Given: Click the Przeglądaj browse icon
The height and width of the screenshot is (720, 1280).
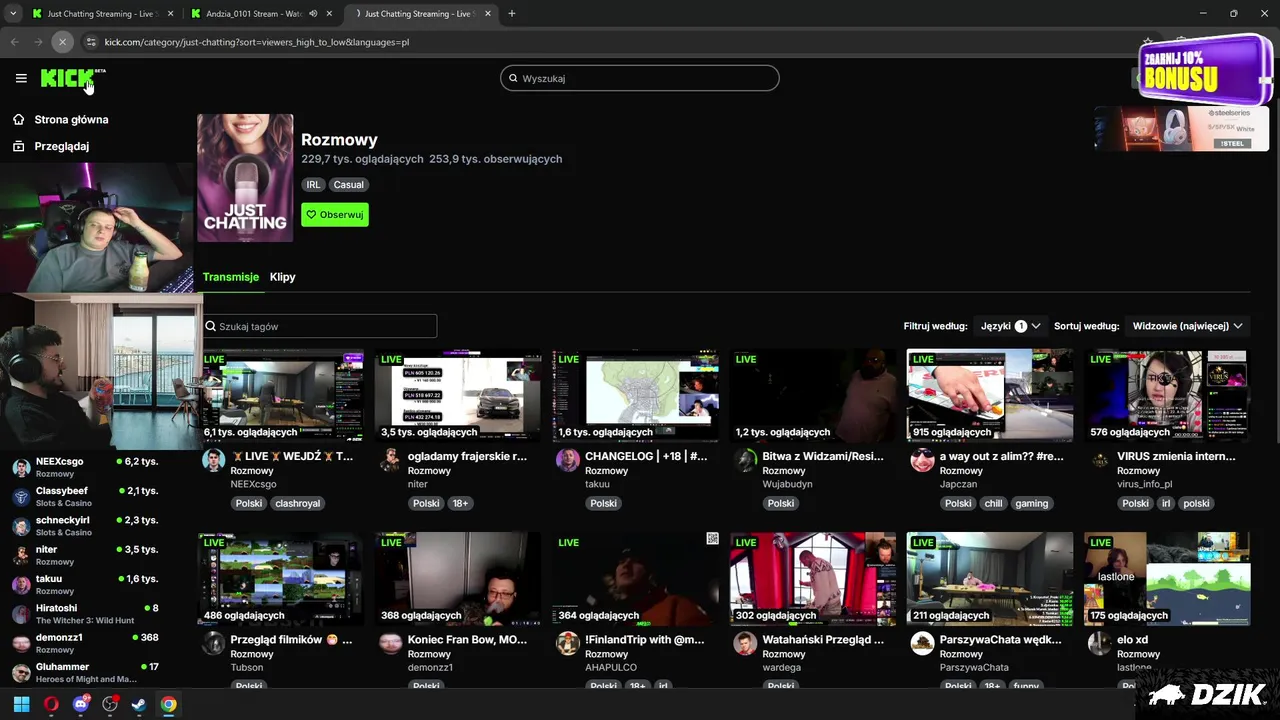Looking at the screenshot, I should pos(18,146).
